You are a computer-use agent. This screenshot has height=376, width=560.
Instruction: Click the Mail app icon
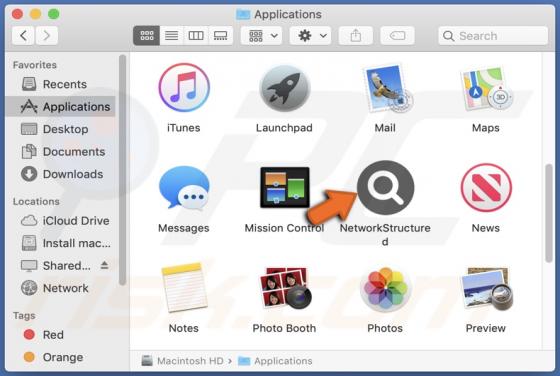click(387, 88)
